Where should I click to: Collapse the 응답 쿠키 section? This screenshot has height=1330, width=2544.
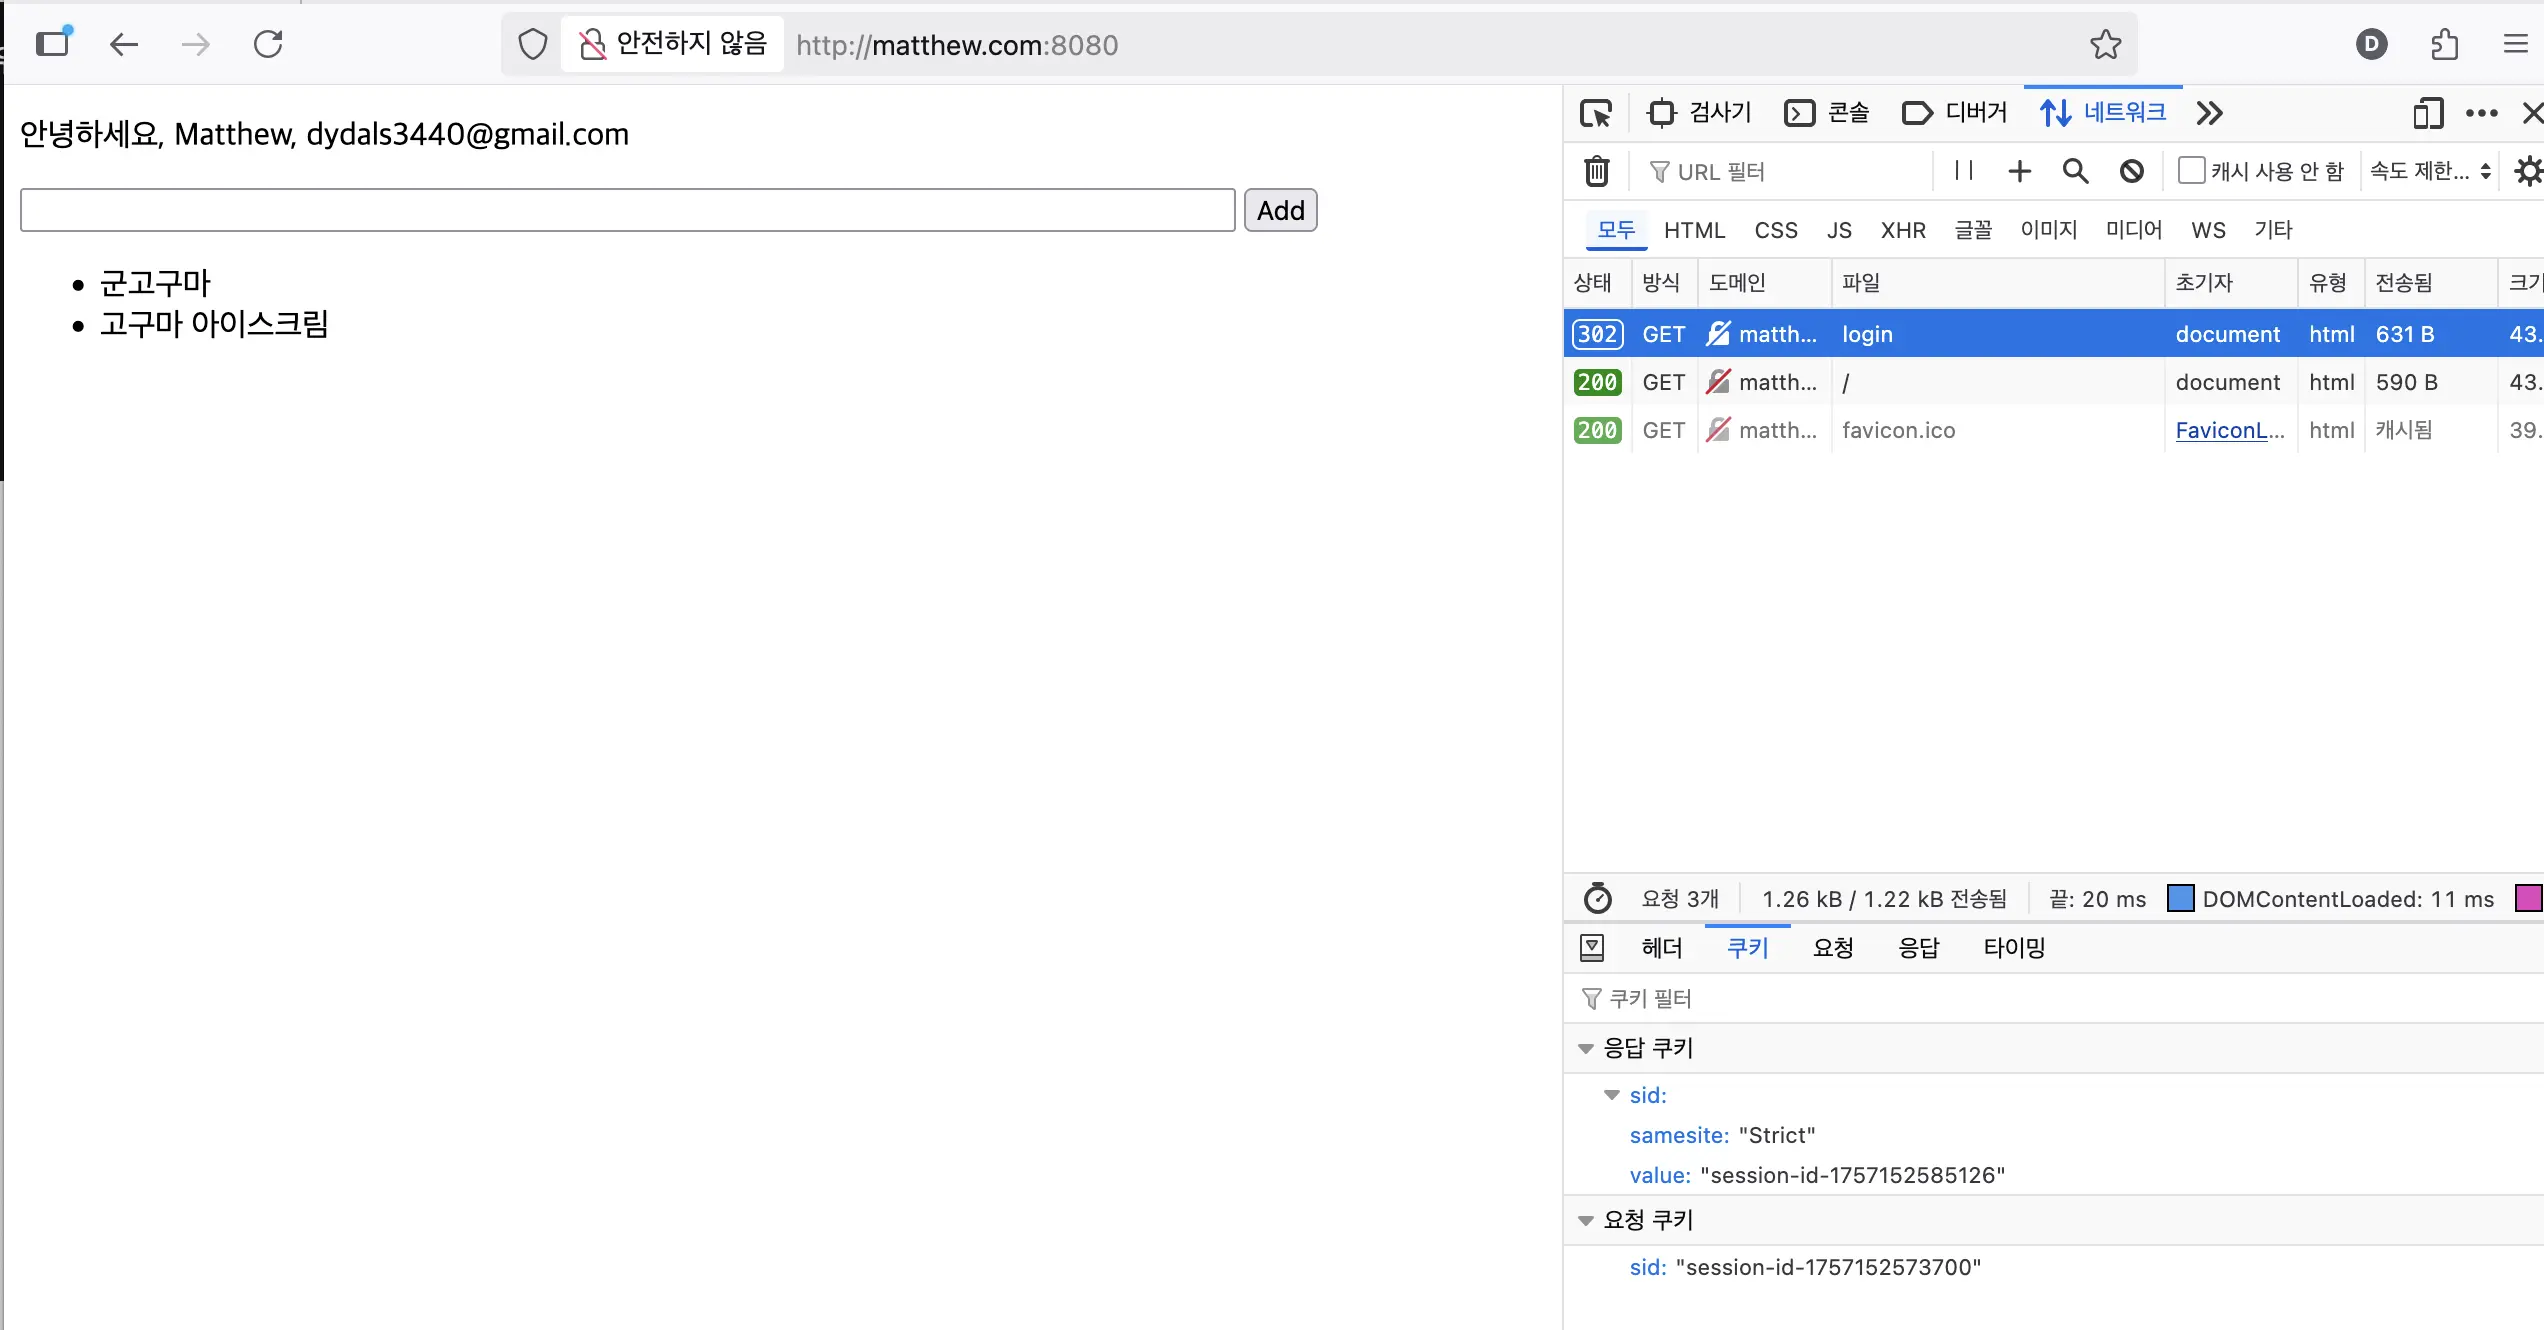[x=1585, y=1048]
